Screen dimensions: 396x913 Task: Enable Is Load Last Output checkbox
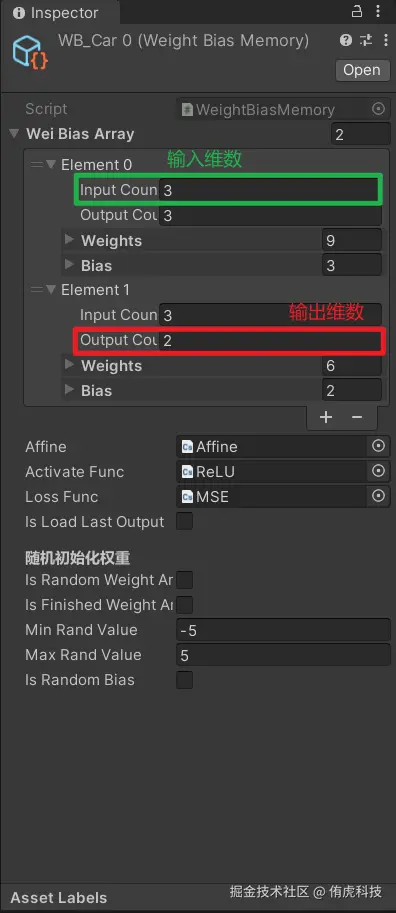click(185, 521)
